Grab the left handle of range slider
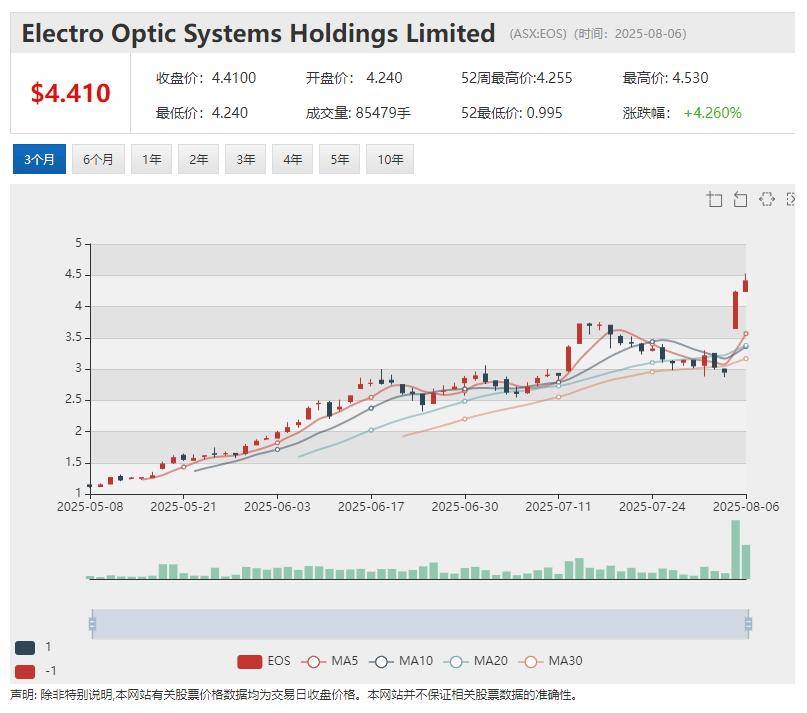This screenshot has width=807, height=713. coord(92,624)
